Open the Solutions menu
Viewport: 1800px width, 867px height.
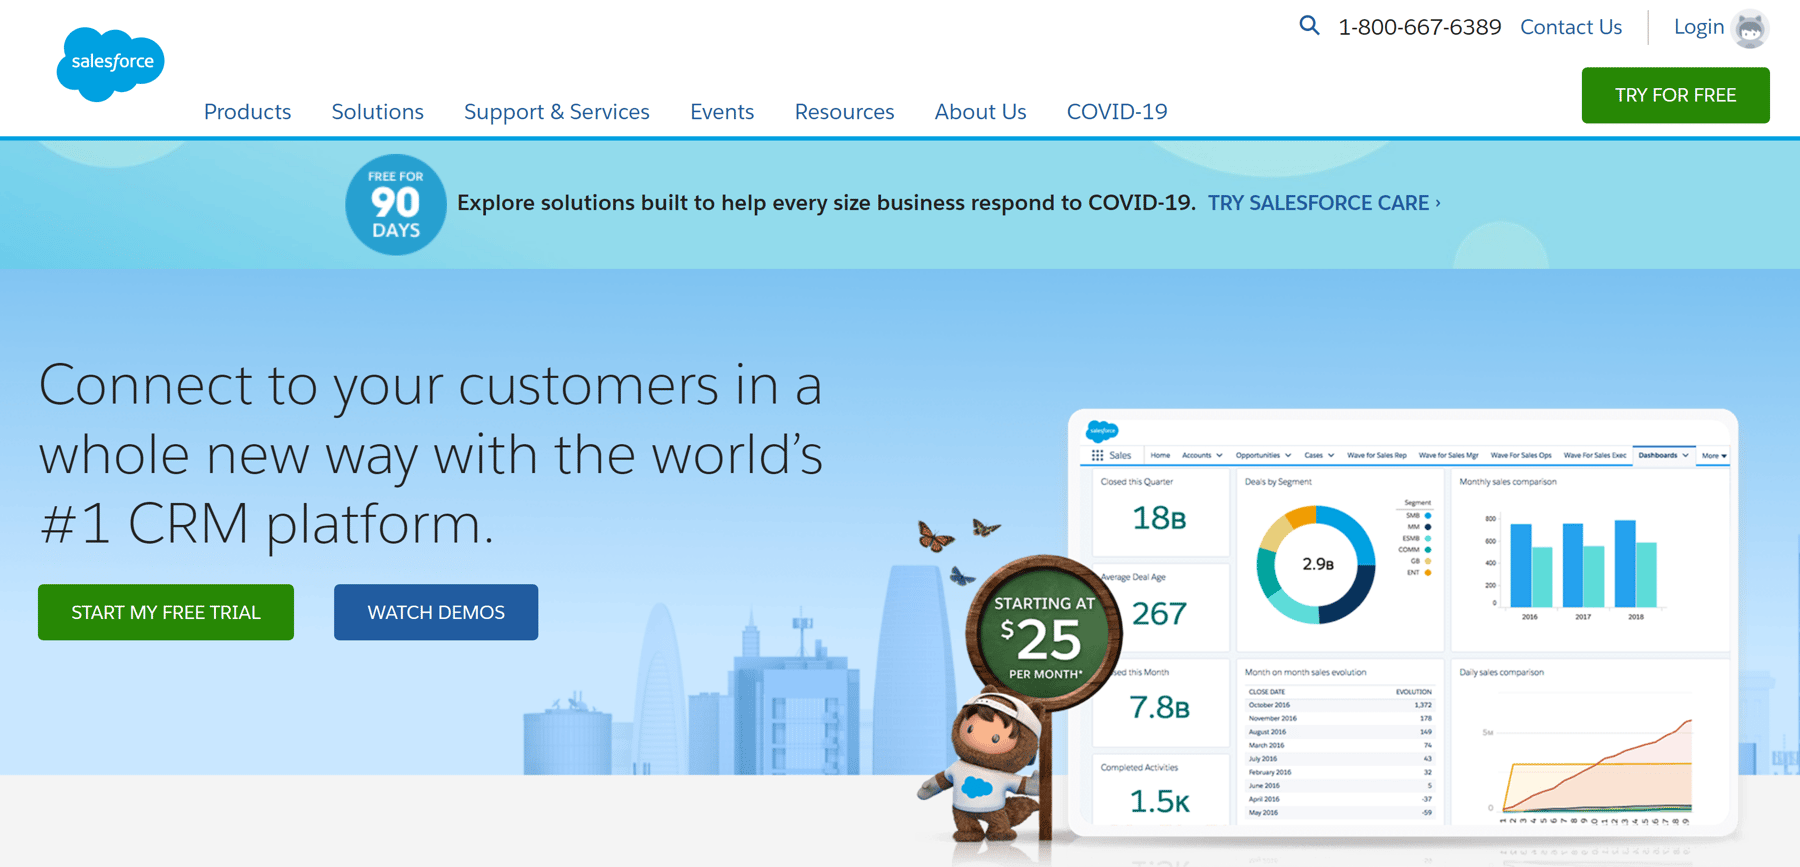coord(377,112)
